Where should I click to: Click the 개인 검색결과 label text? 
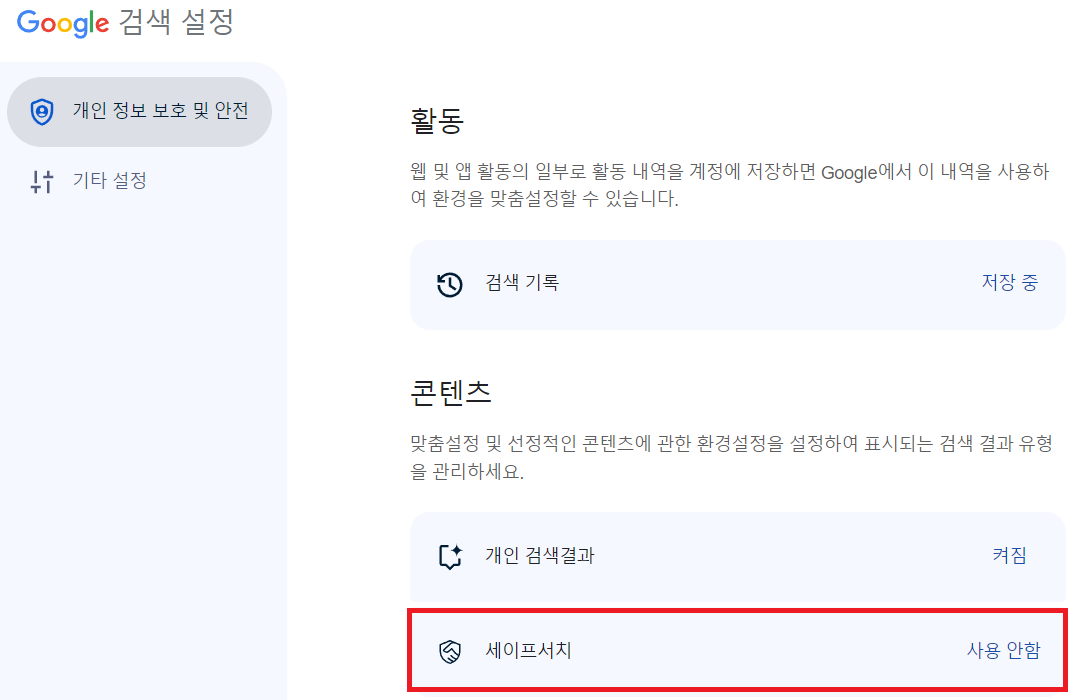click(538, 555)
